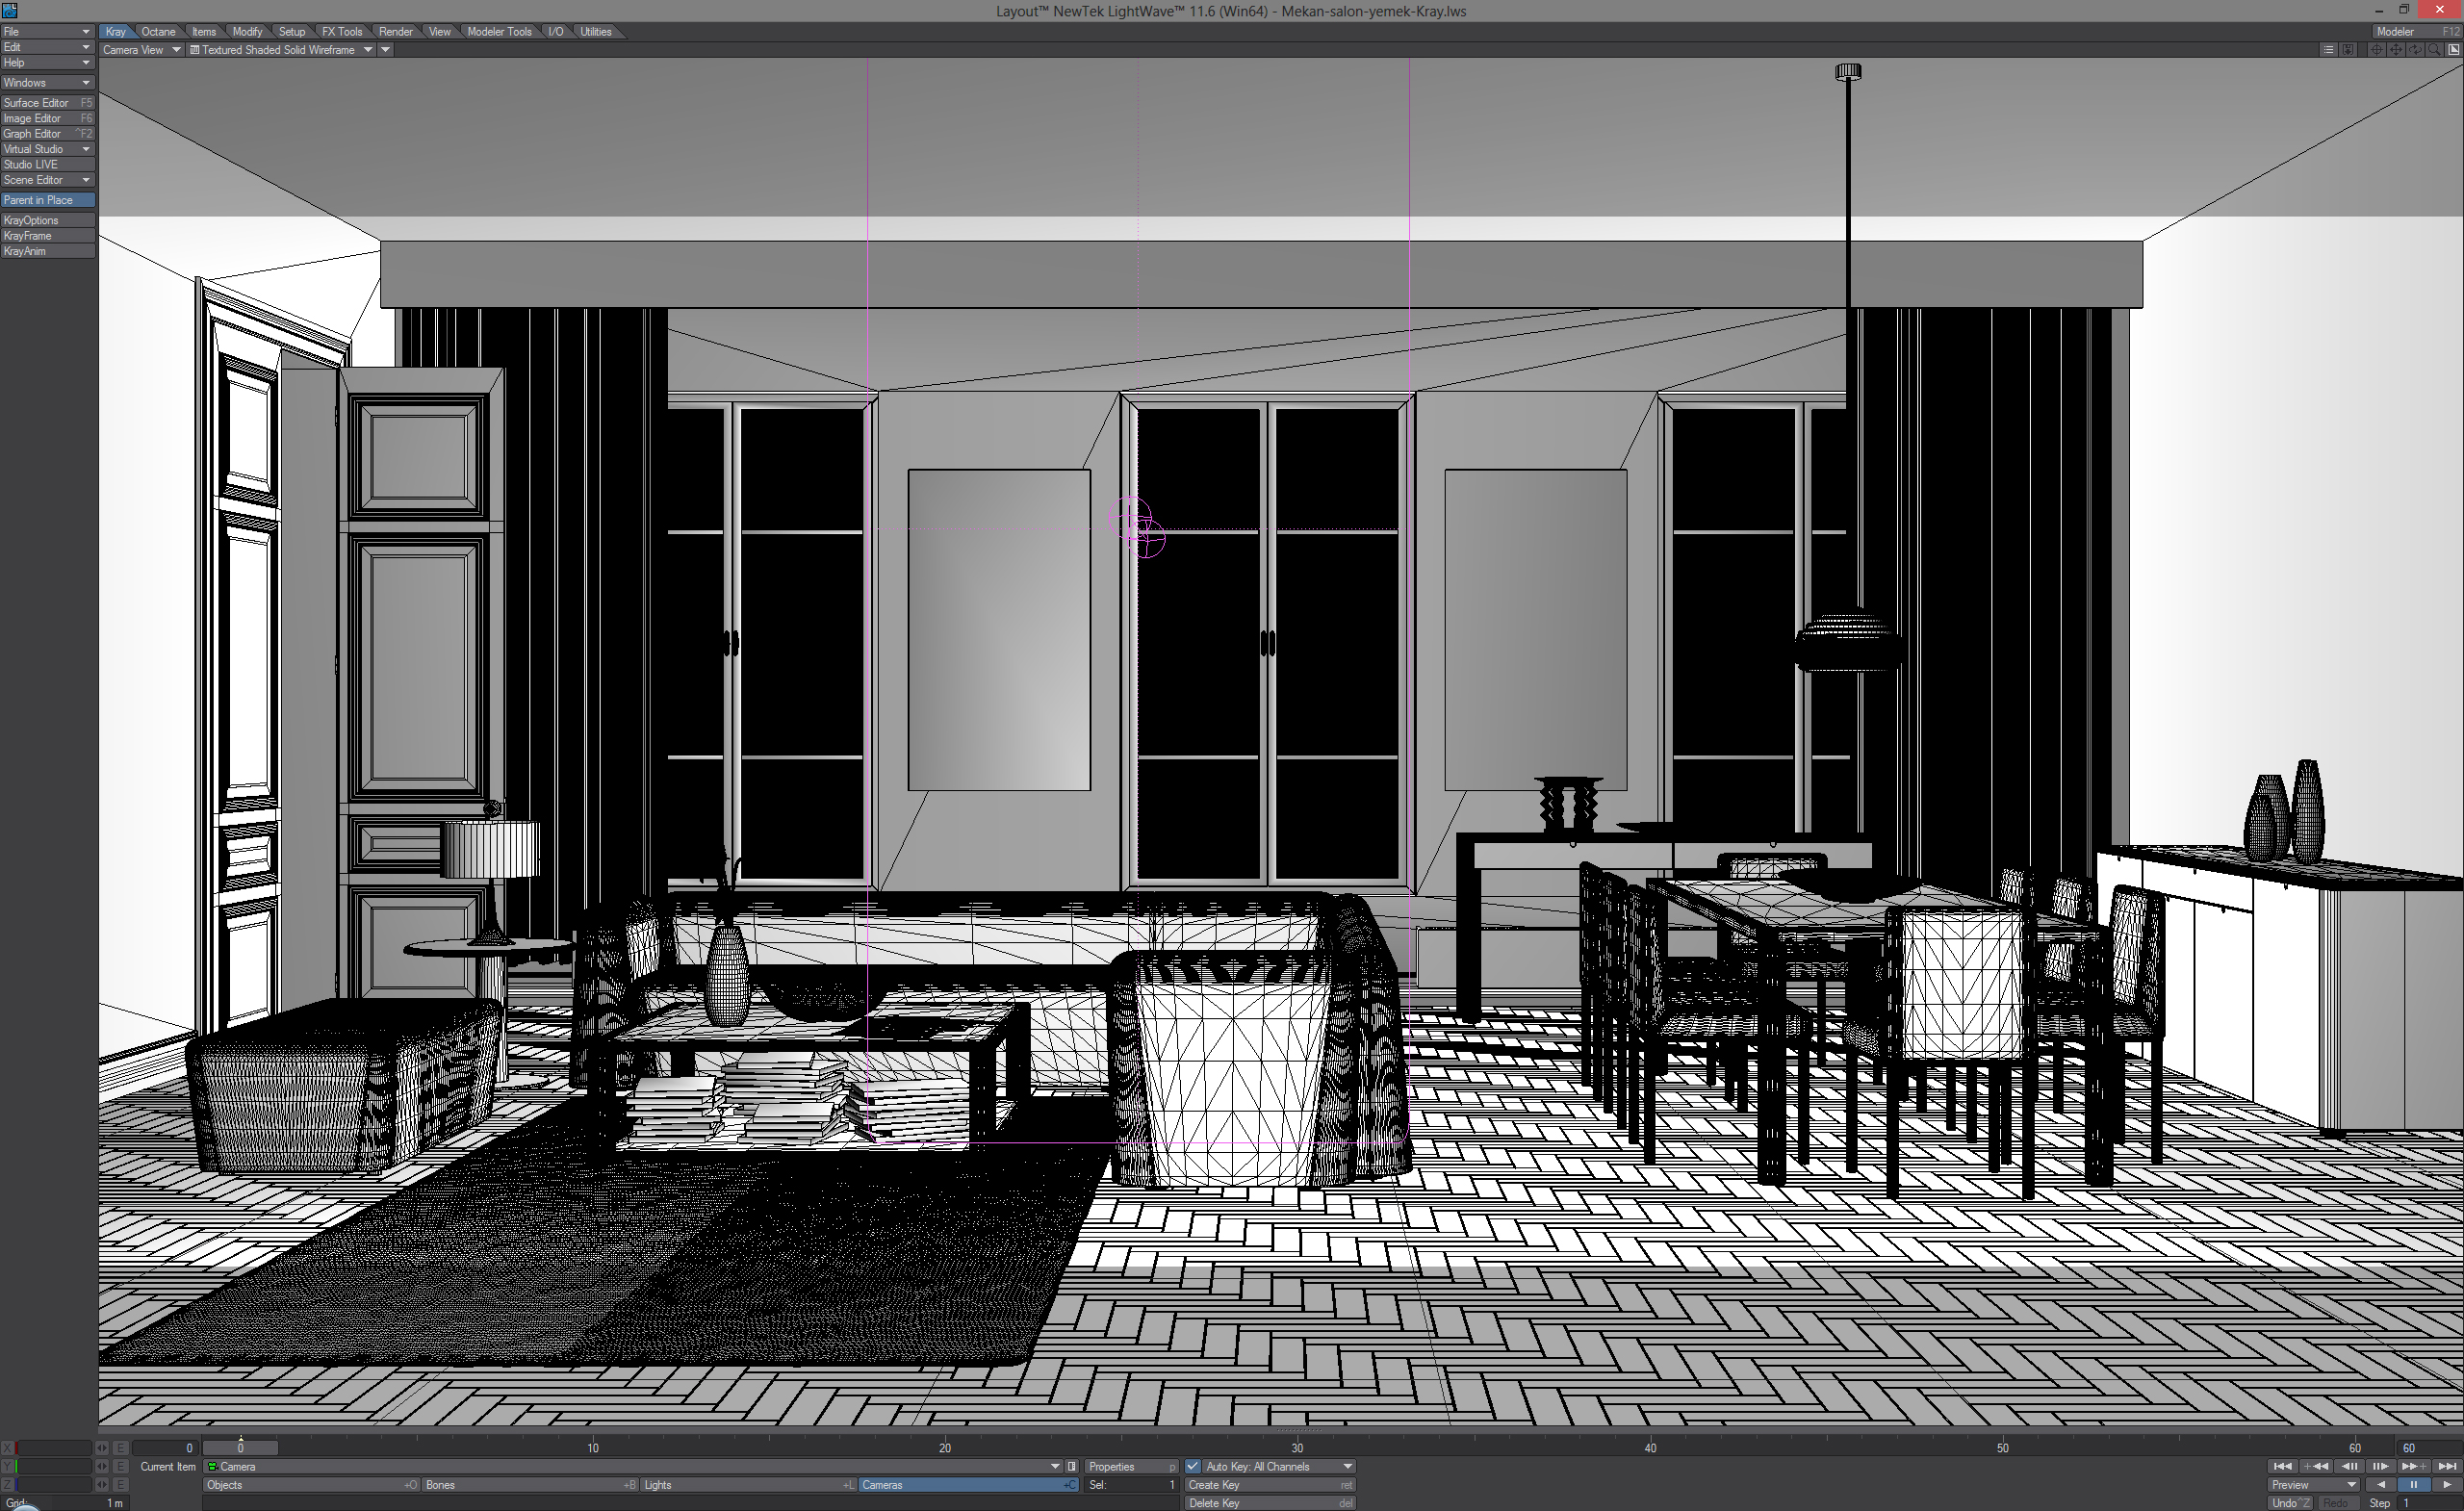Toggle the Auto Key checkbox

click(x=1193, y=1466)
